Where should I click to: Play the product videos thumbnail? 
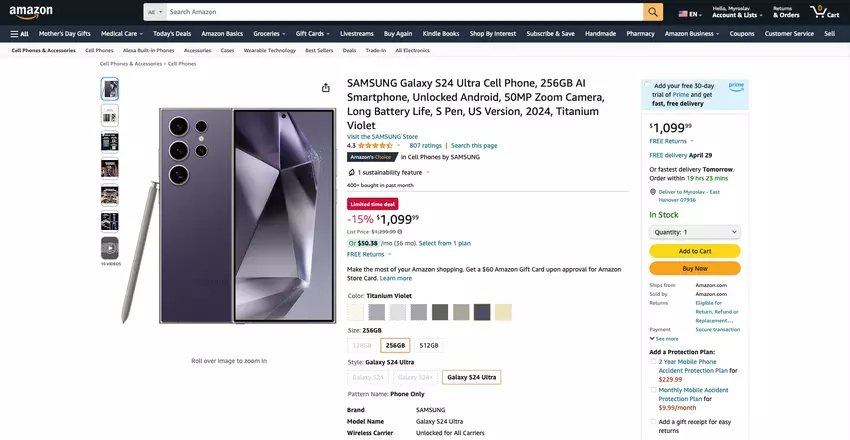coord(110,247)
